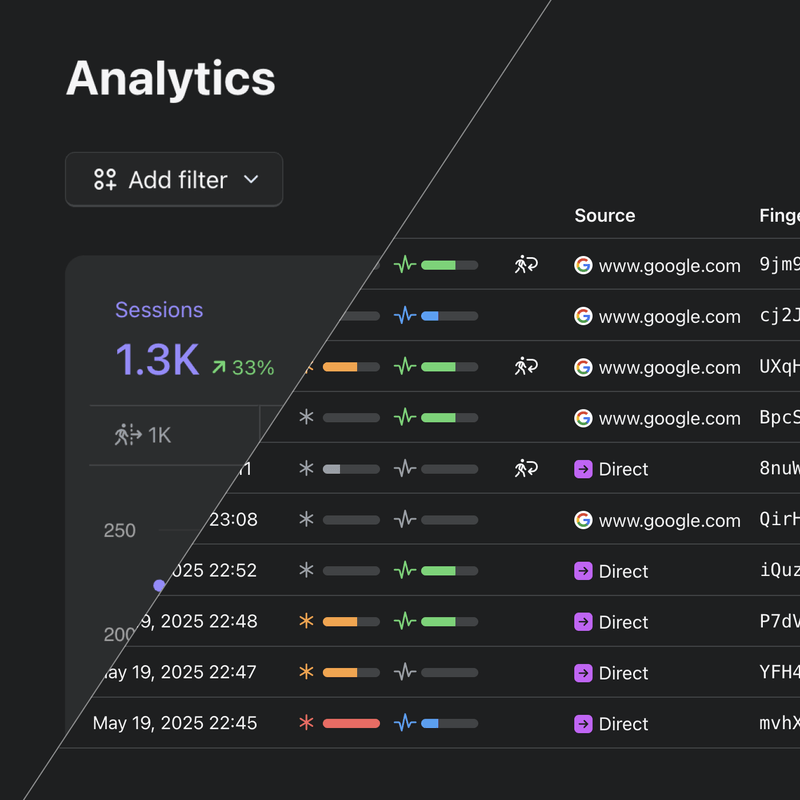Click the red asterisk in the 22:45 row
The width and height of the screenshot is (800, 800).
306,723
